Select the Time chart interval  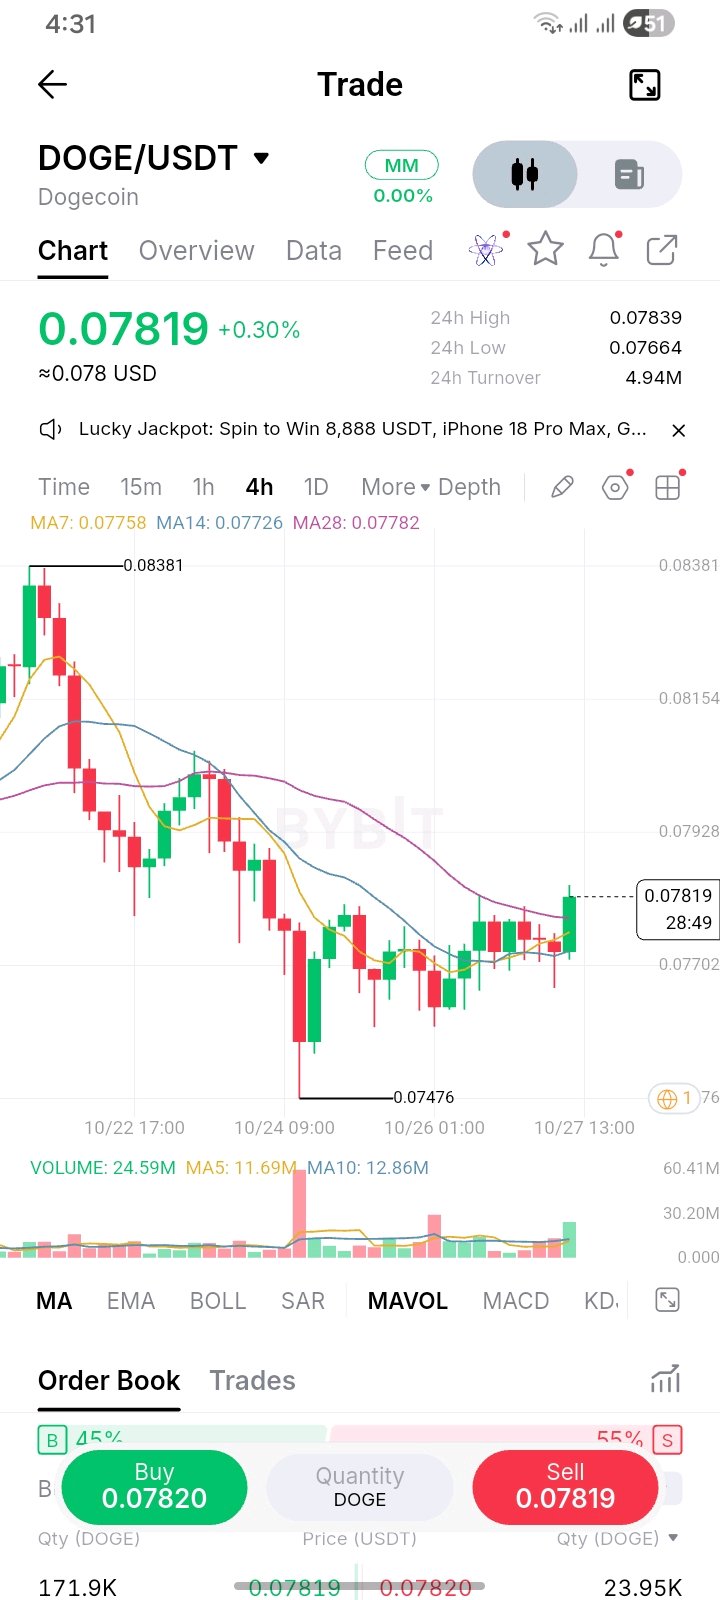[x=64, y=487]
